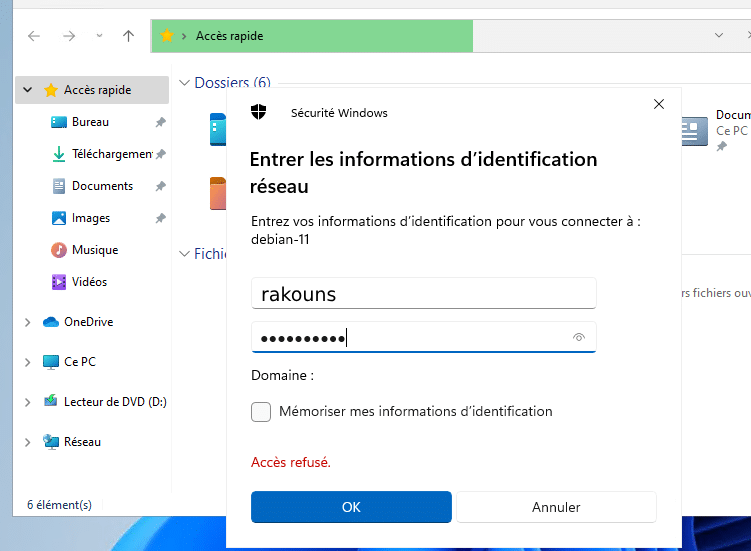This screenshot has height=551, width=751.
Task: Select the Documents folder icon
Action: (x=59, y=186)
